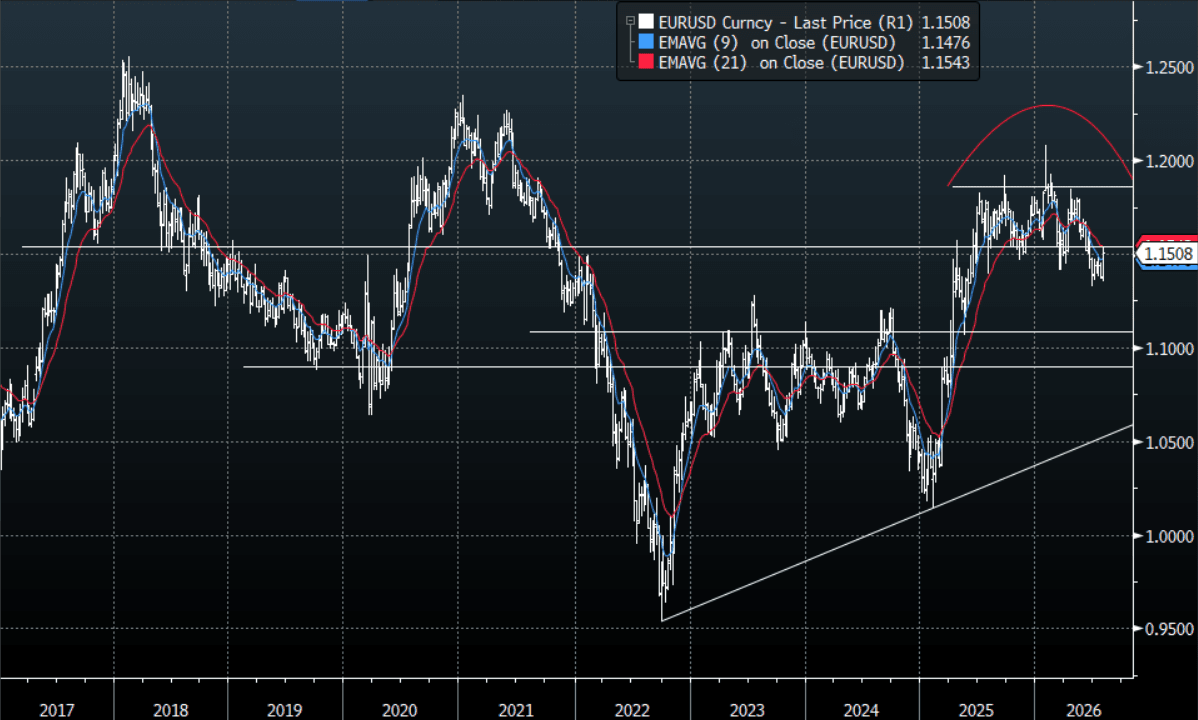Image resolution: width=1198 pixels, height=720 pixels.
Task: Click the 2023 label on the time axis
Action: click(746, 710)
